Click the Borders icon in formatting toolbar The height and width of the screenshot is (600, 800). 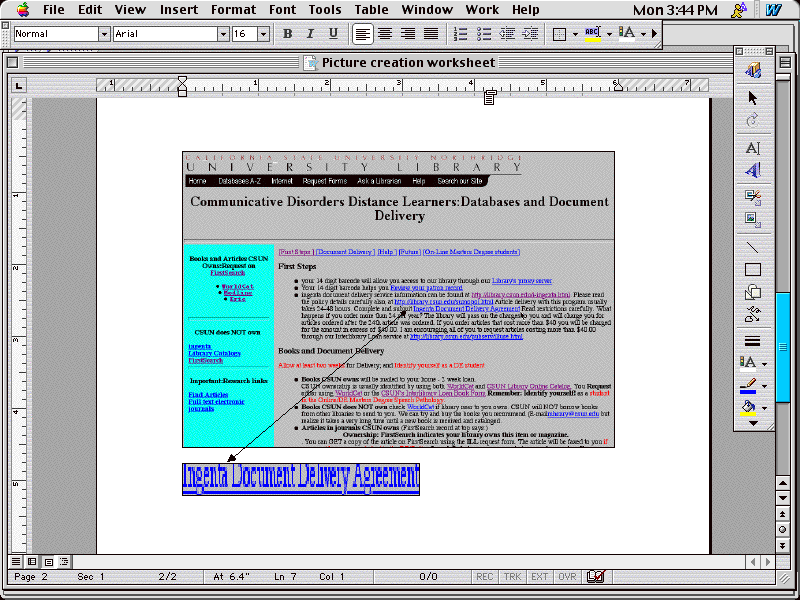click(560, 34)
